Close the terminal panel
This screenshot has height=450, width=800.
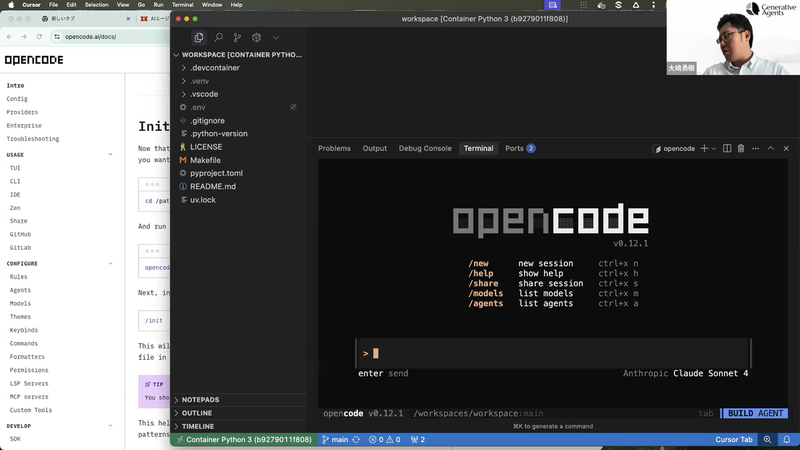tap(786, 148)
